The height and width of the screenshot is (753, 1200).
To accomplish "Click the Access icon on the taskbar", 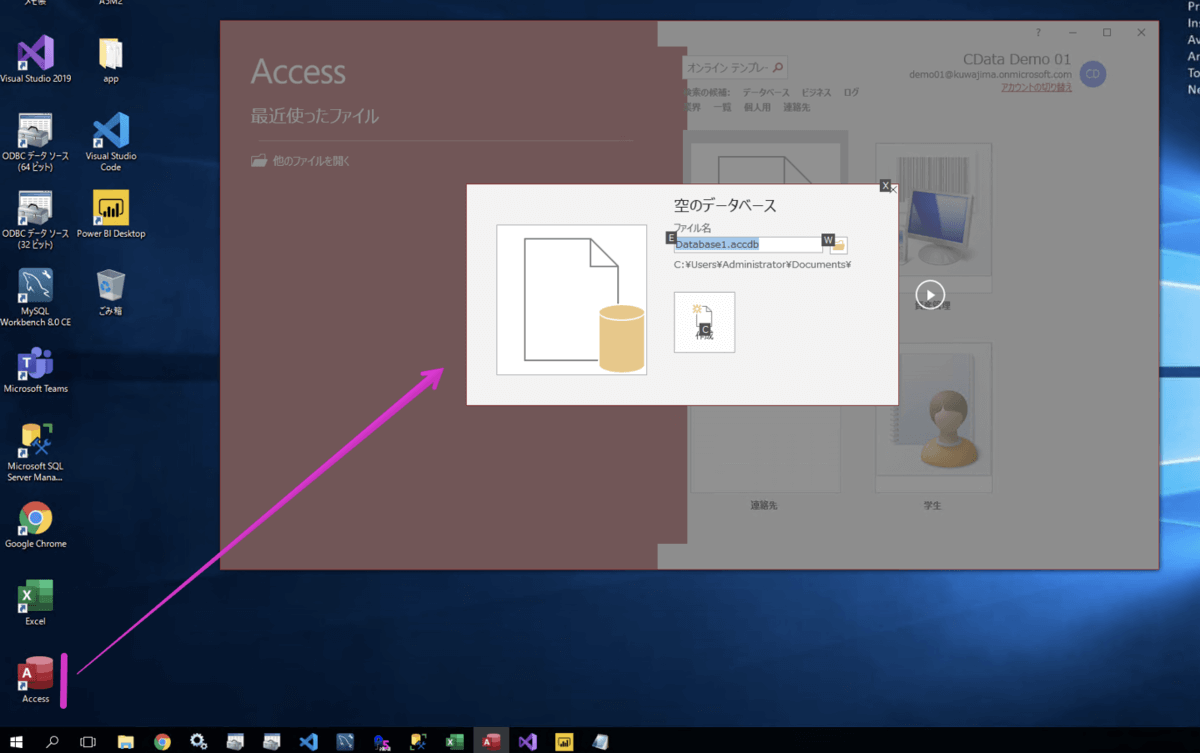I will tap(491, 742).
